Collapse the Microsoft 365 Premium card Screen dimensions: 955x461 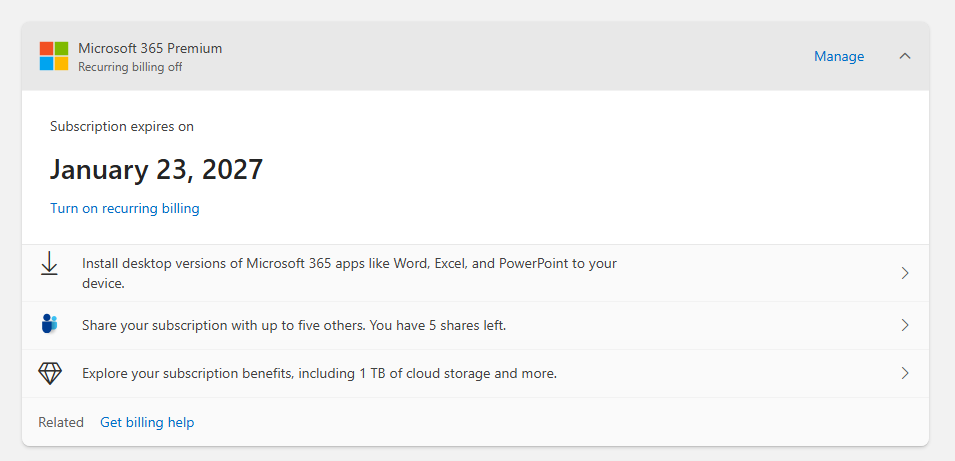(x=905, y=56)
